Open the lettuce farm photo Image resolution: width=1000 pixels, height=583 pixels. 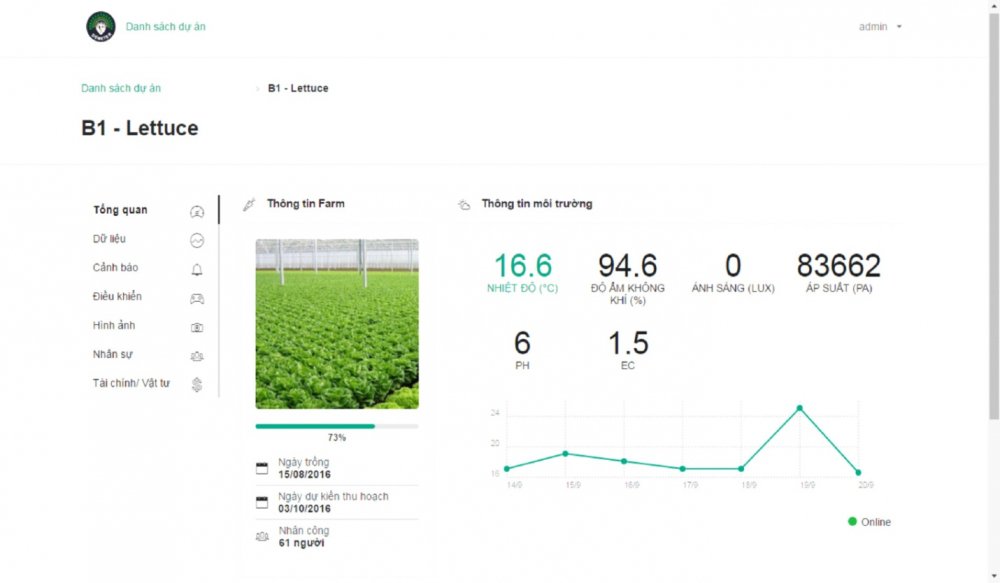pyautogui.click(x=337, y=323)
